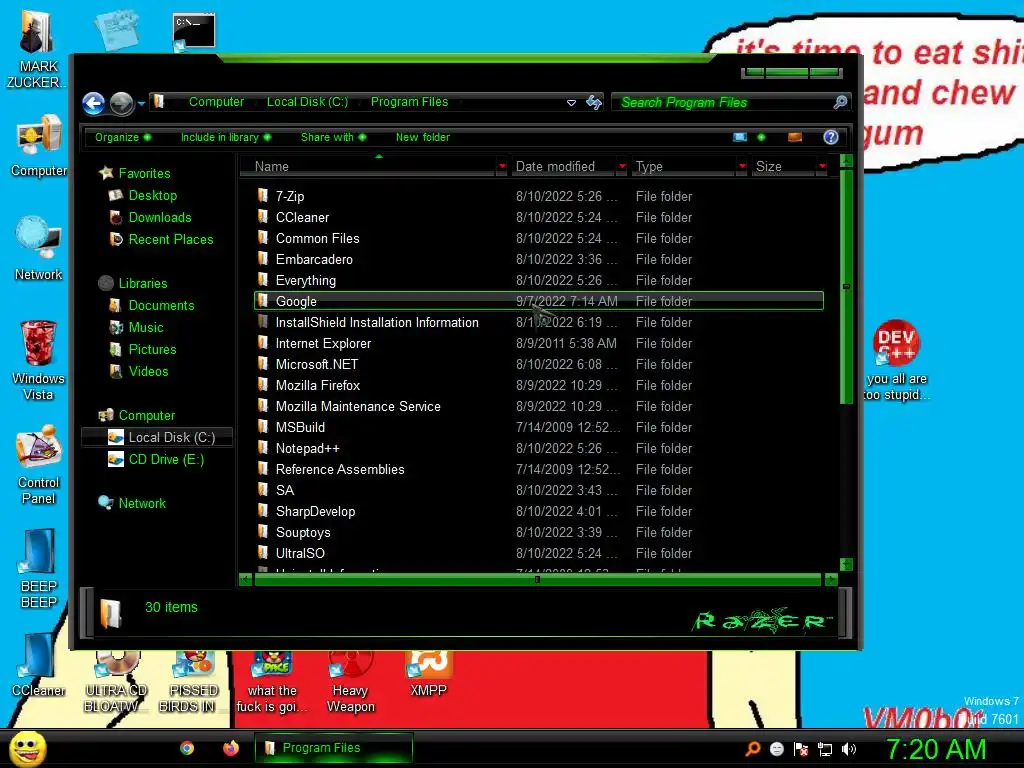Click the vertical scrollbar thumb
Viewport: 1024px width, 768px height.
[x=846, y=286]
